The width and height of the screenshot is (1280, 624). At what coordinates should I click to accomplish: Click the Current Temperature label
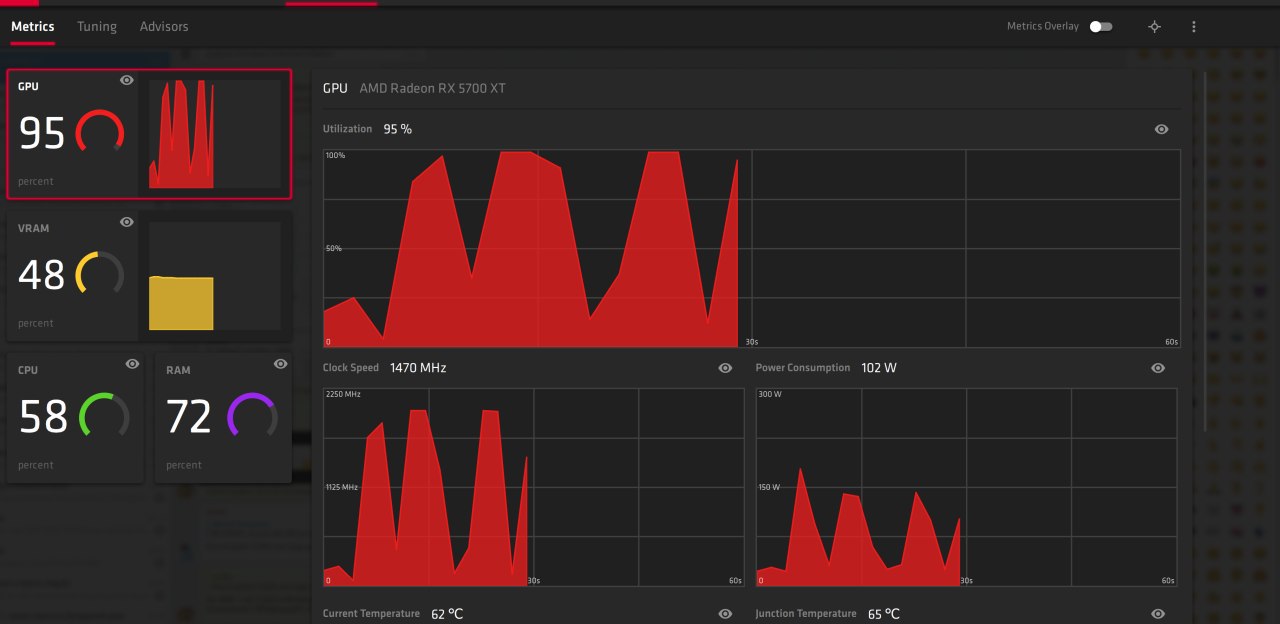[371, 613]
